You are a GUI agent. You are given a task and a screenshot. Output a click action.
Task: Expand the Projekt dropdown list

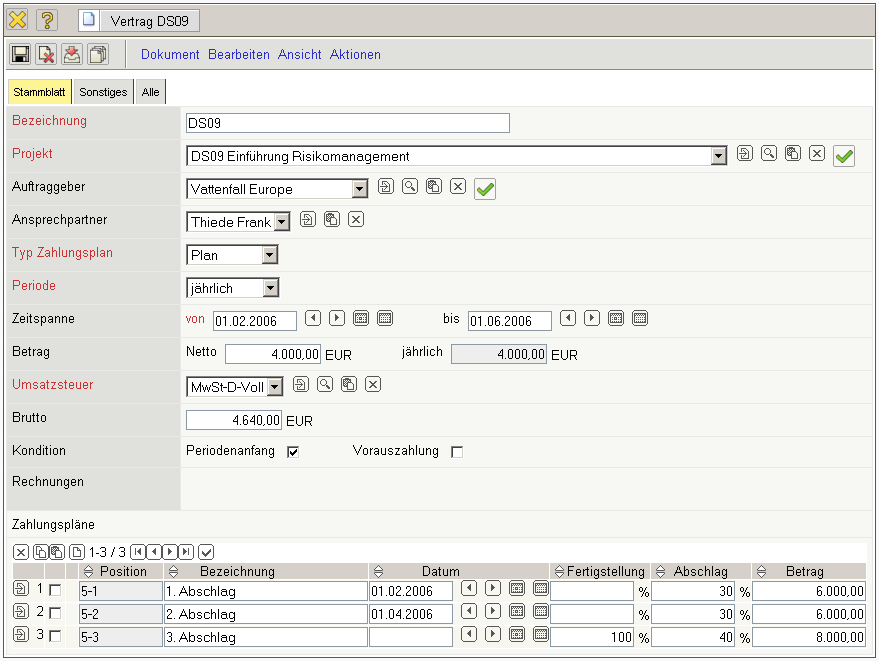click(718, 156)
